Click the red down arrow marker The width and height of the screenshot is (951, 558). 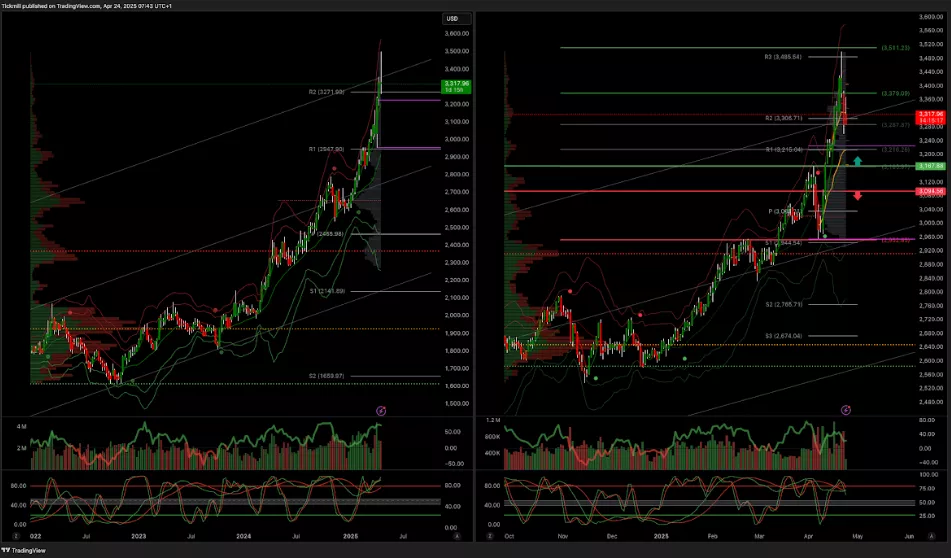(857, 196)
